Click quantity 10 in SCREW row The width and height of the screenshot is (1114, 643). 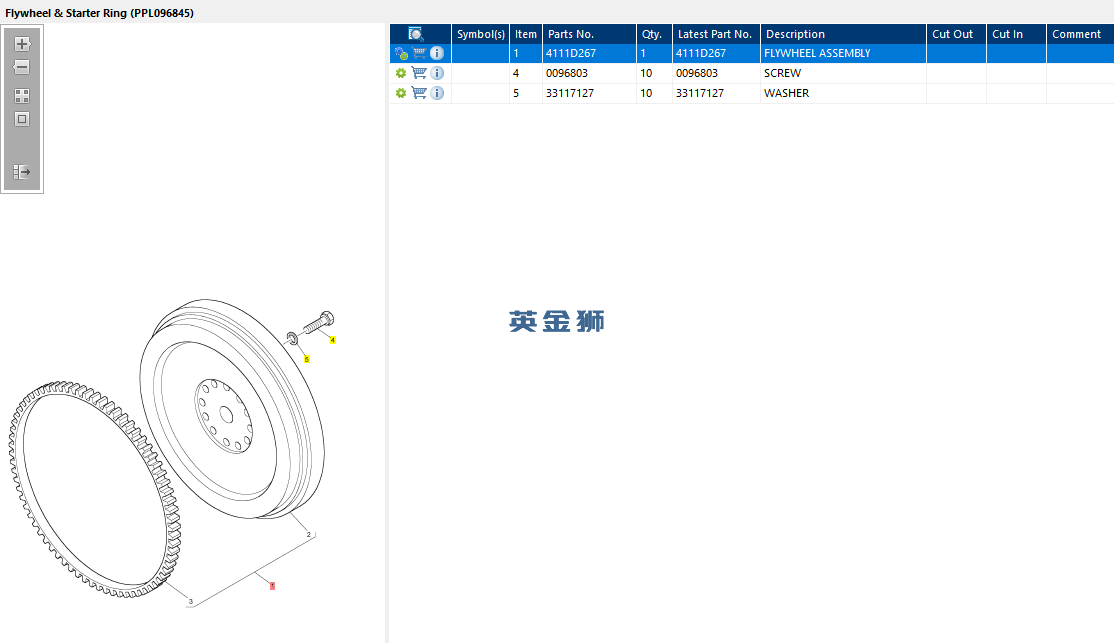tap(646, 73)
